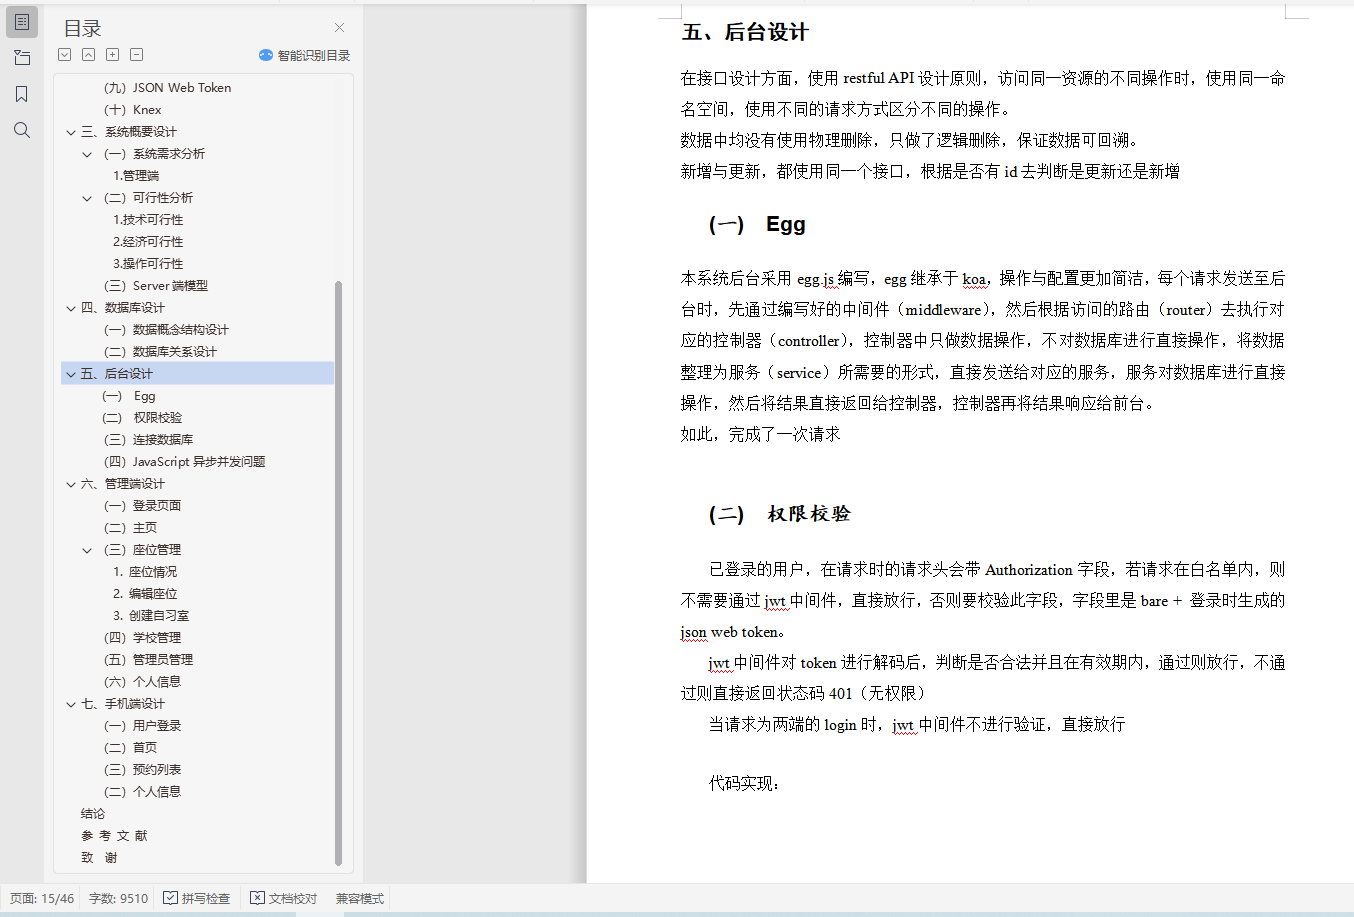
Task: Go to 3.操作可行性 heading
Action: [x=148, y=264]
